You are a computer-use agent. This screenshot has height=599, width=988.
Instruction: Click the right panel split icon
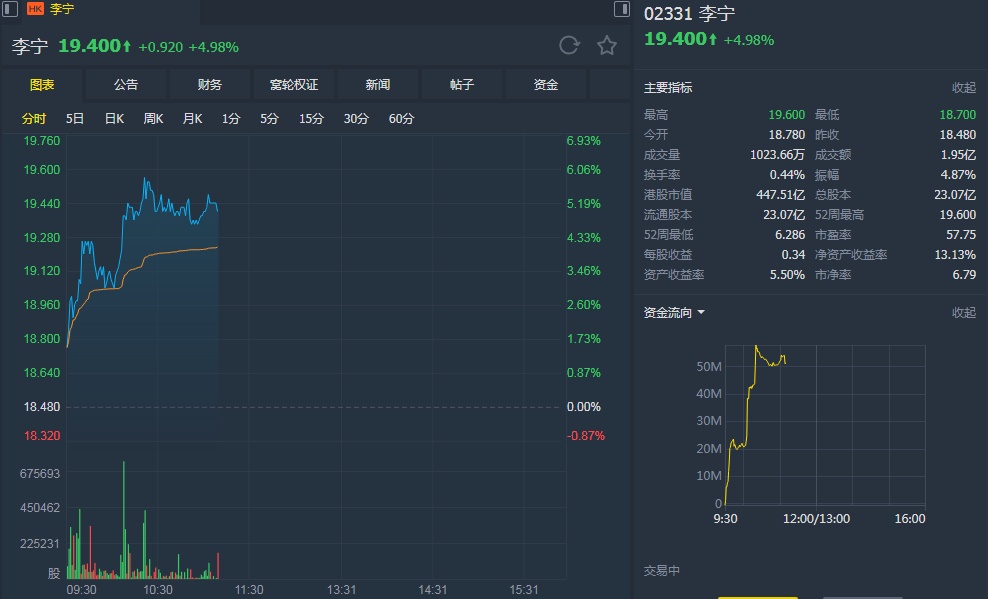coord(621,9)
